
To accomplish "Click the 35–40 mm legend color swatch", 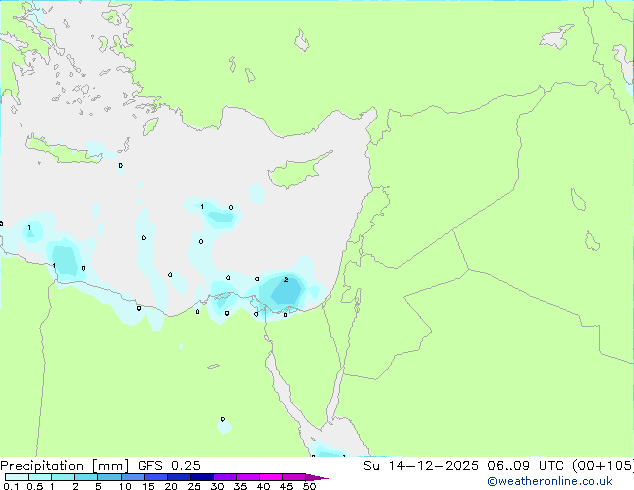I will click(248, 477).
